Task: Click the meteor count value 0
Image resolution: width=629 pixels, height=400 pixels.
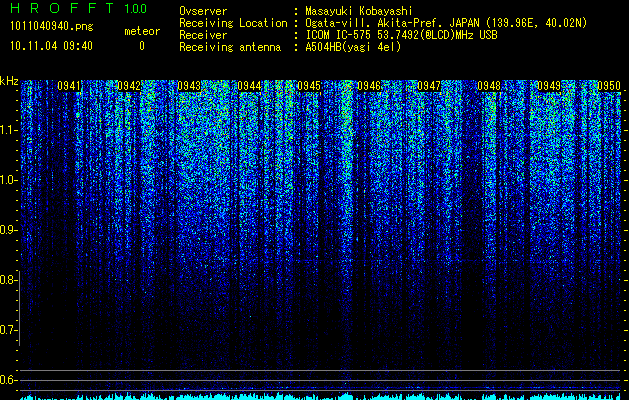Action: tap(142, 46)
